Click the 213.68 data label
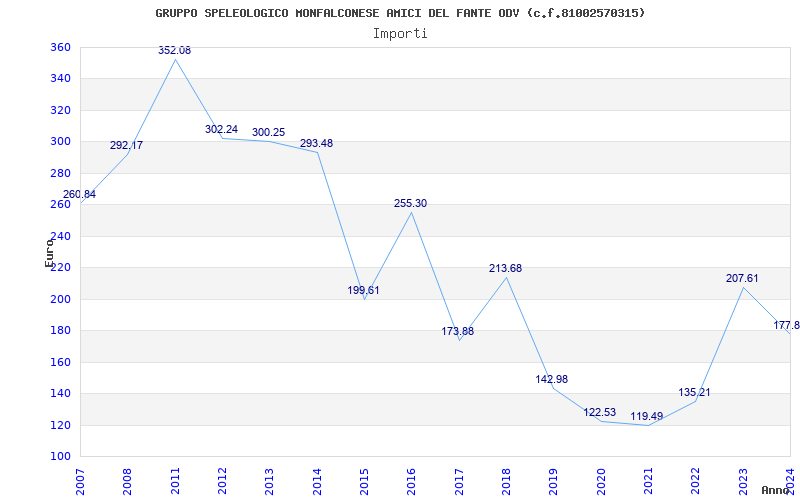Screen dimensions: 800x500 [506, 268]
